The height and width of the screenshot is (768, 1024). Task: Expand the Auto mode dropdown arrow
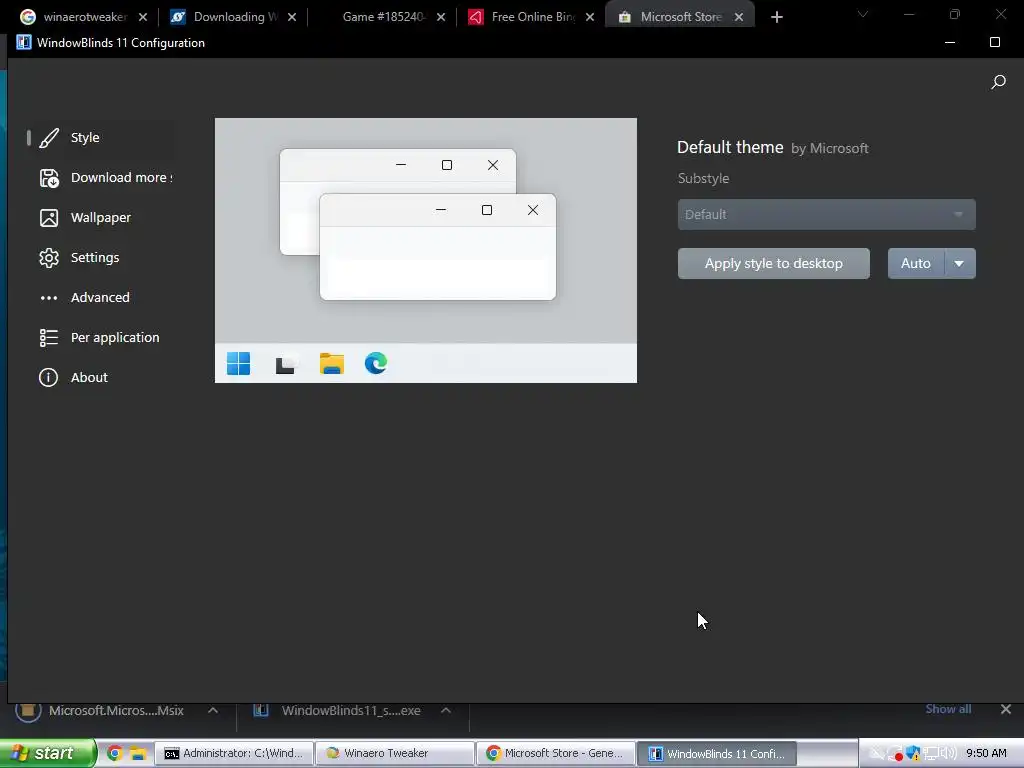coord(959,264)
